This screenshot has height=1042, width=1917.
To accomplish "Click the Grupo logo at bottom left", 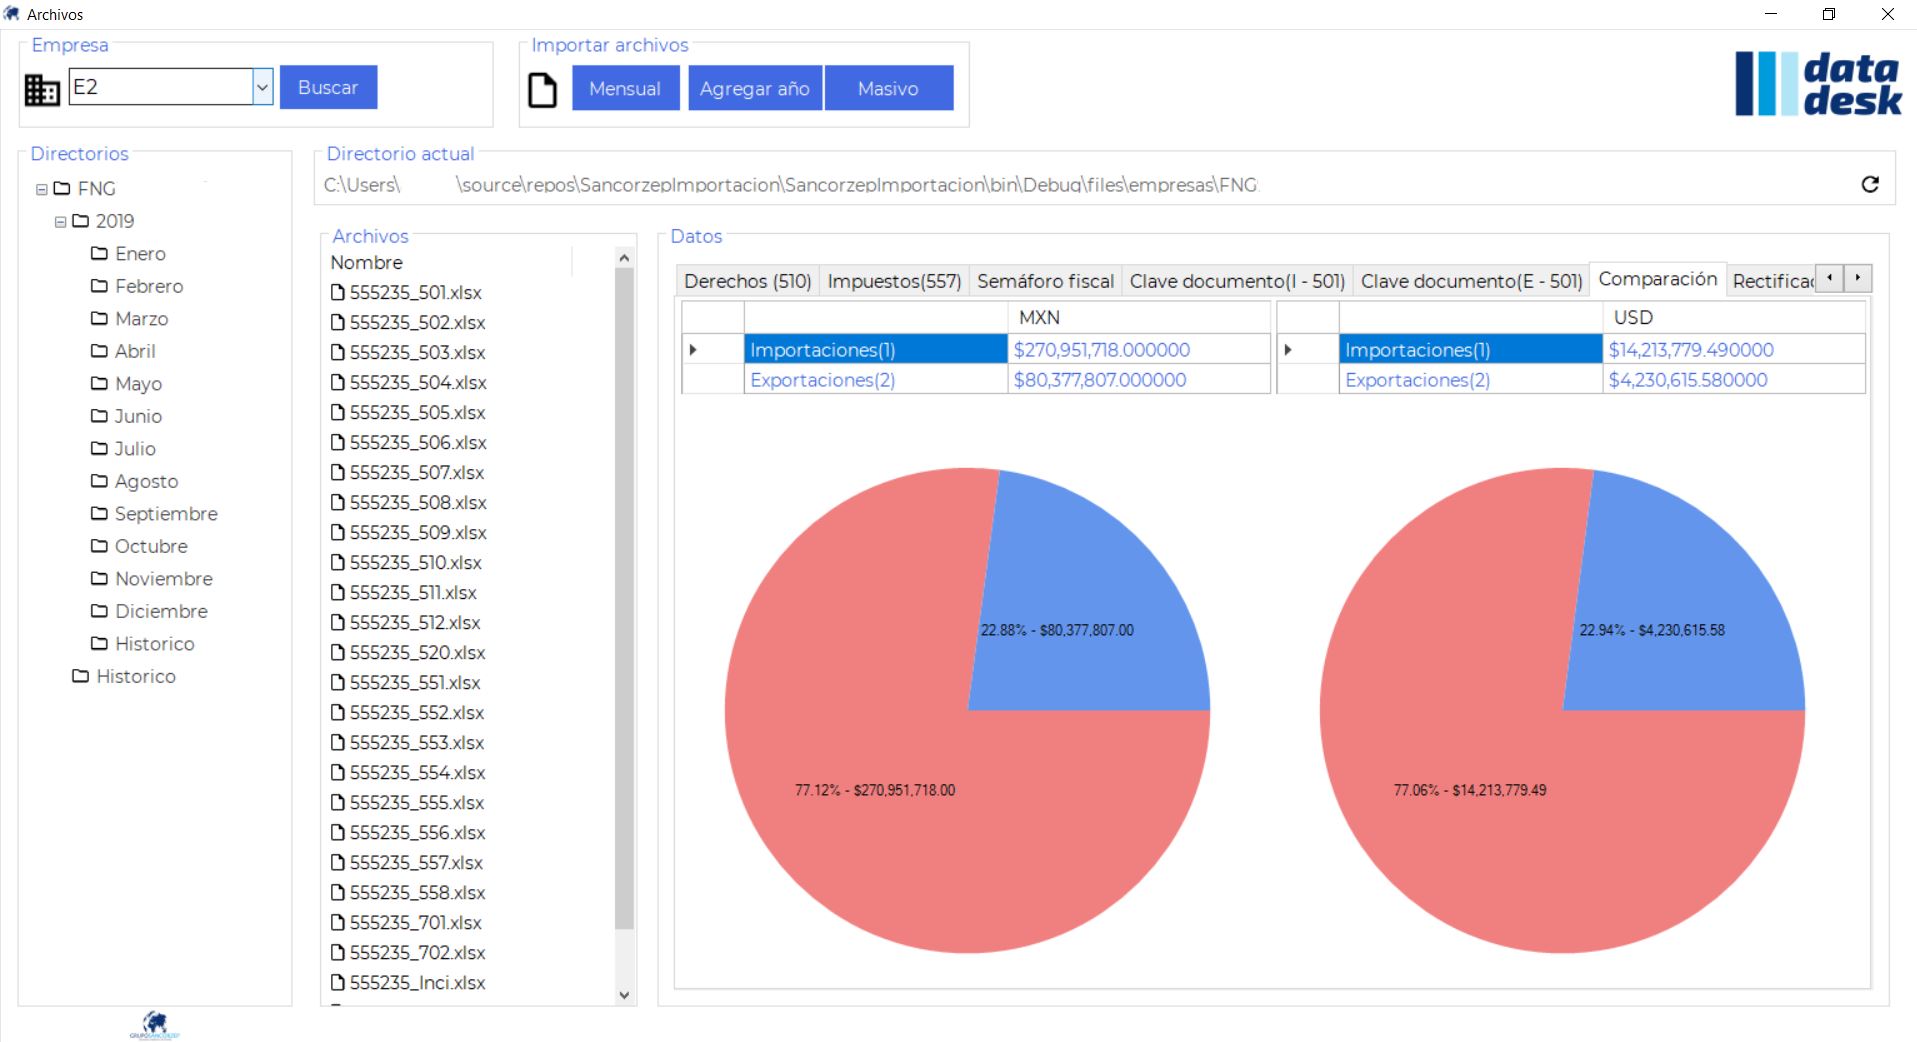I will [x=154, y=1024].
